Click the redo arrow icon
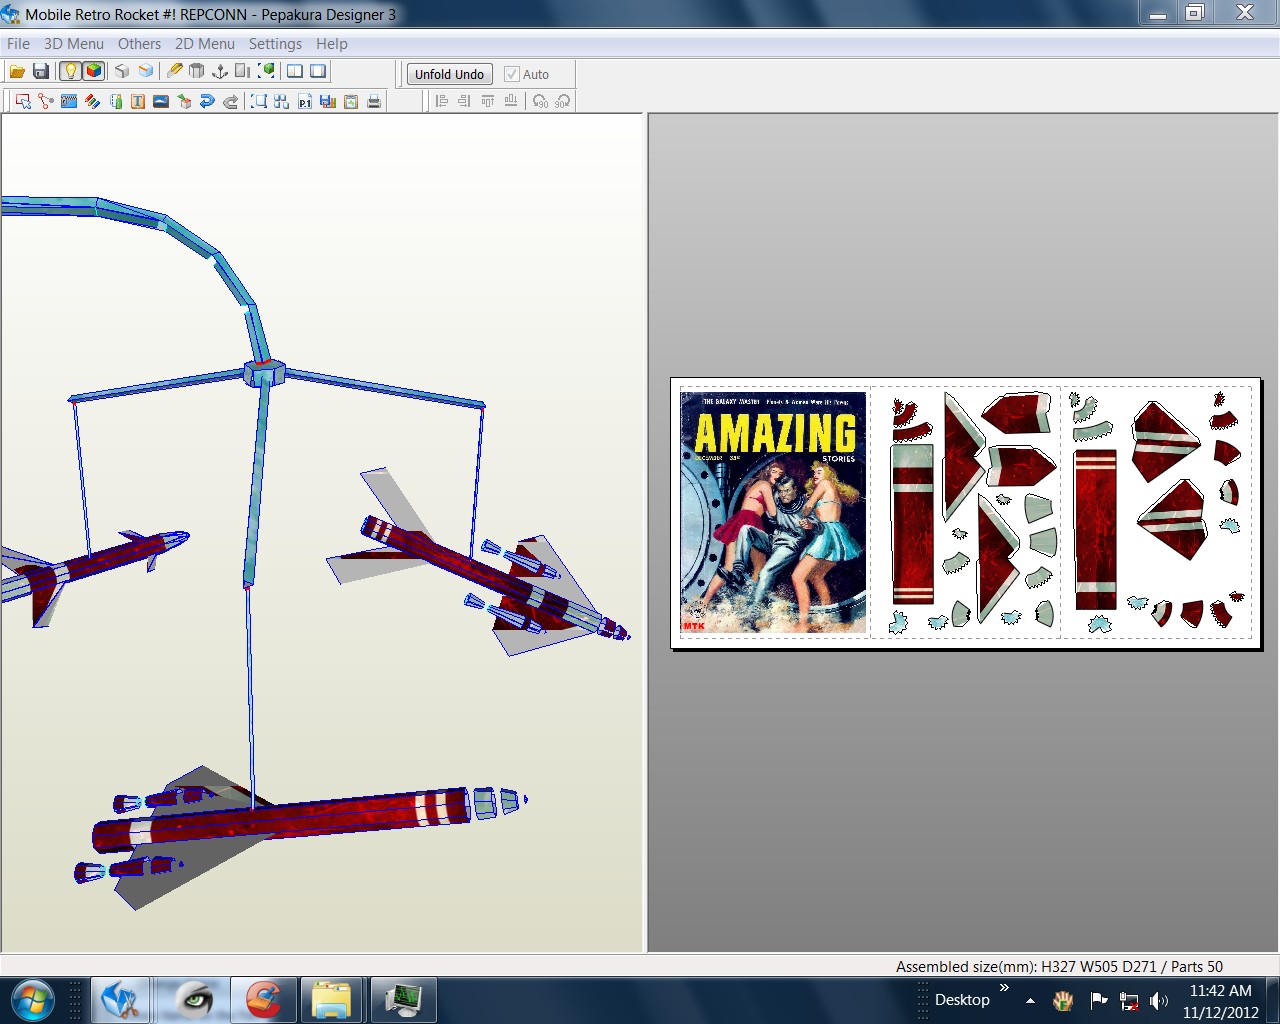 coord(228,100)
